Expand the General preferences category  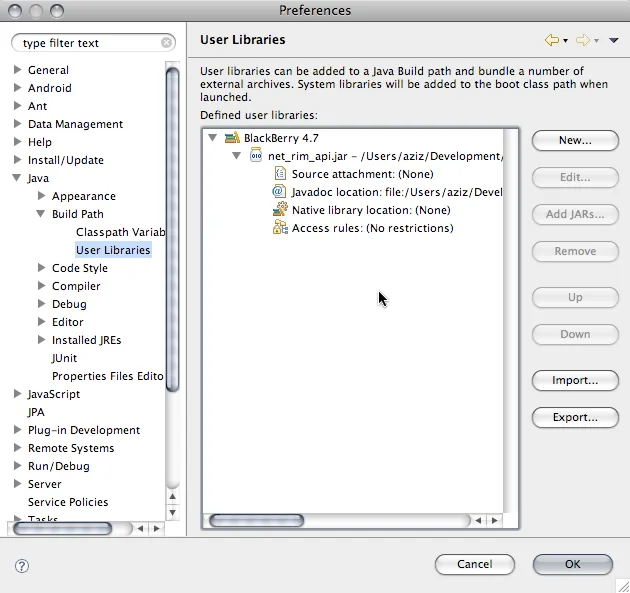(x=17, y=70)
